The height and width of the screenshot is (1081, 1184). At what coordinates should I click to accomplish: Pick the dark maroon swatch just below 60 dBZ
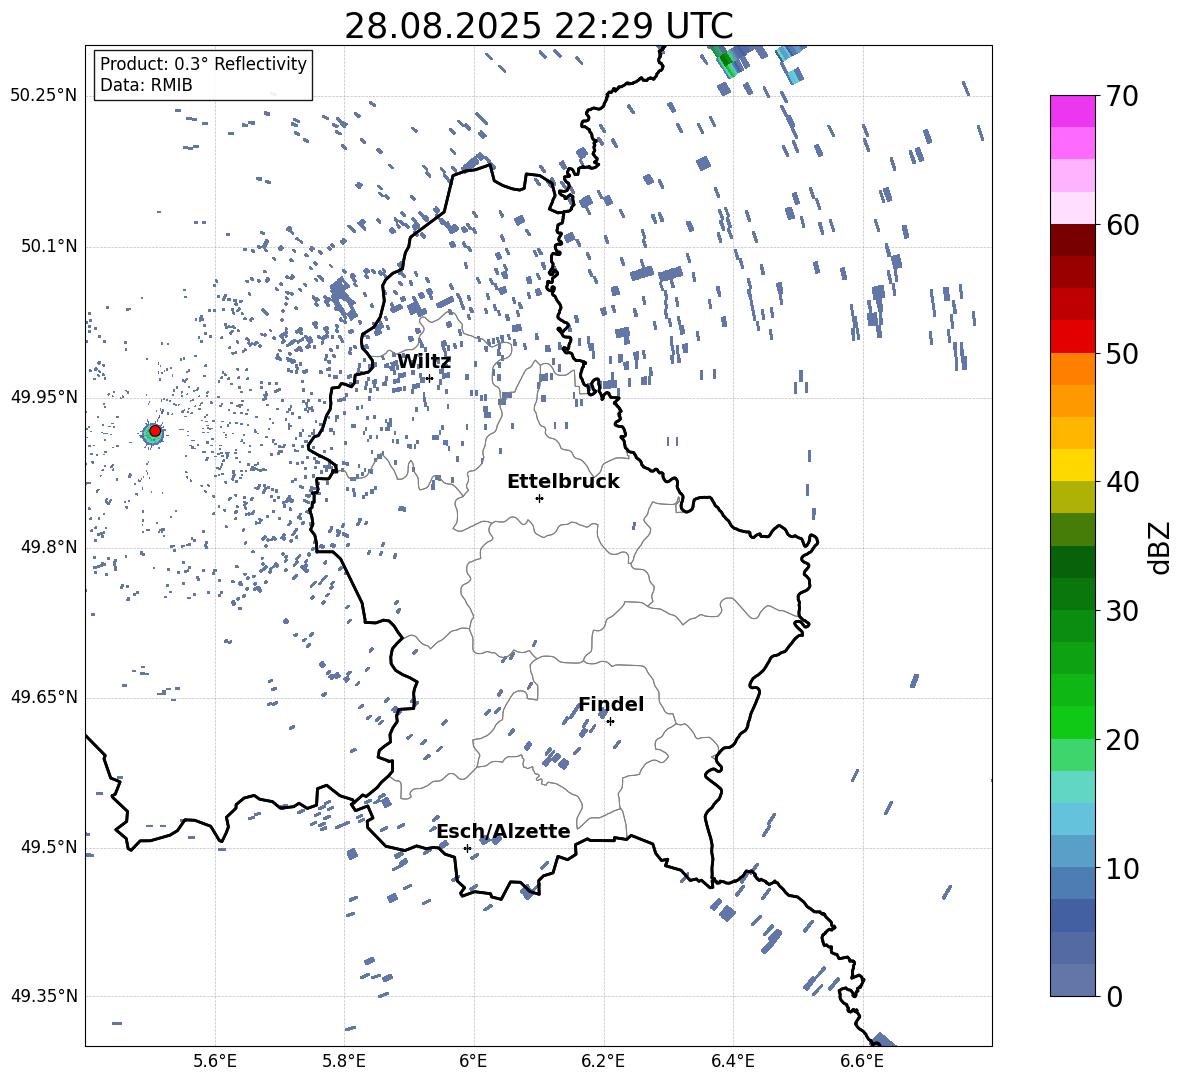coord(1072,241)
